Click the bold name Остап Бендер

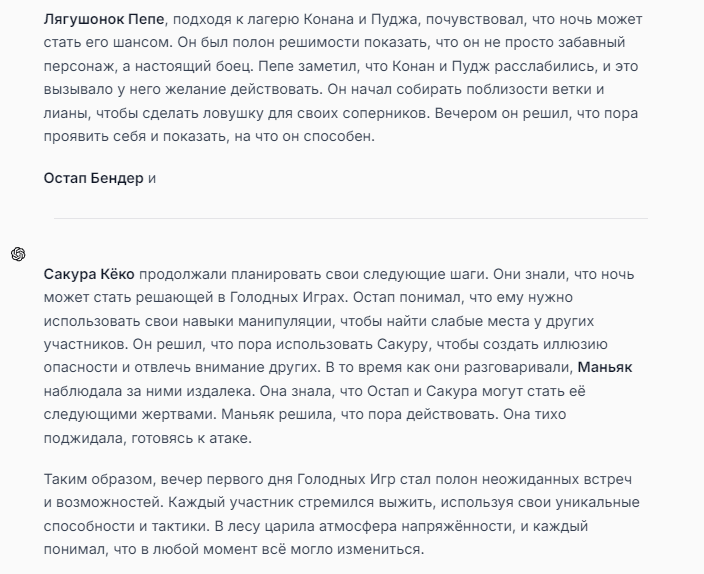(93, 178)
